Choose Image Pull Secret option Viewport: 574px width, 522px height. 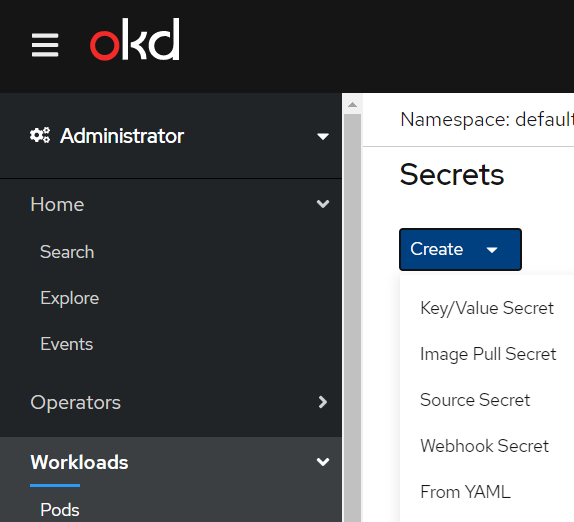pyautogui.click(x=488, y=354)
